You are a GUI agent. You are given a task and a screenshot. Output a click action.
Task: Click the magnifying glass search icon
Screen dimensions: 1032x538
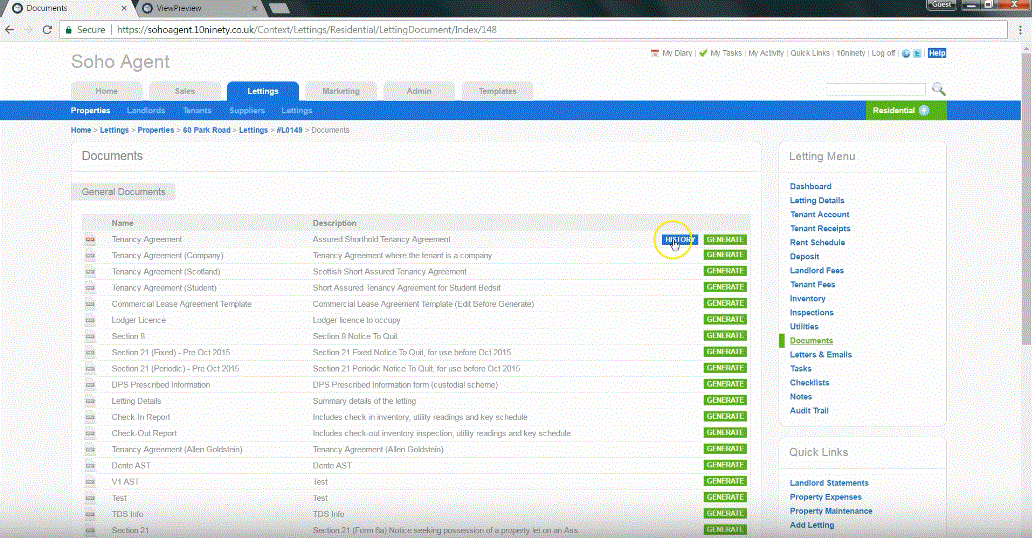(938, 89)
